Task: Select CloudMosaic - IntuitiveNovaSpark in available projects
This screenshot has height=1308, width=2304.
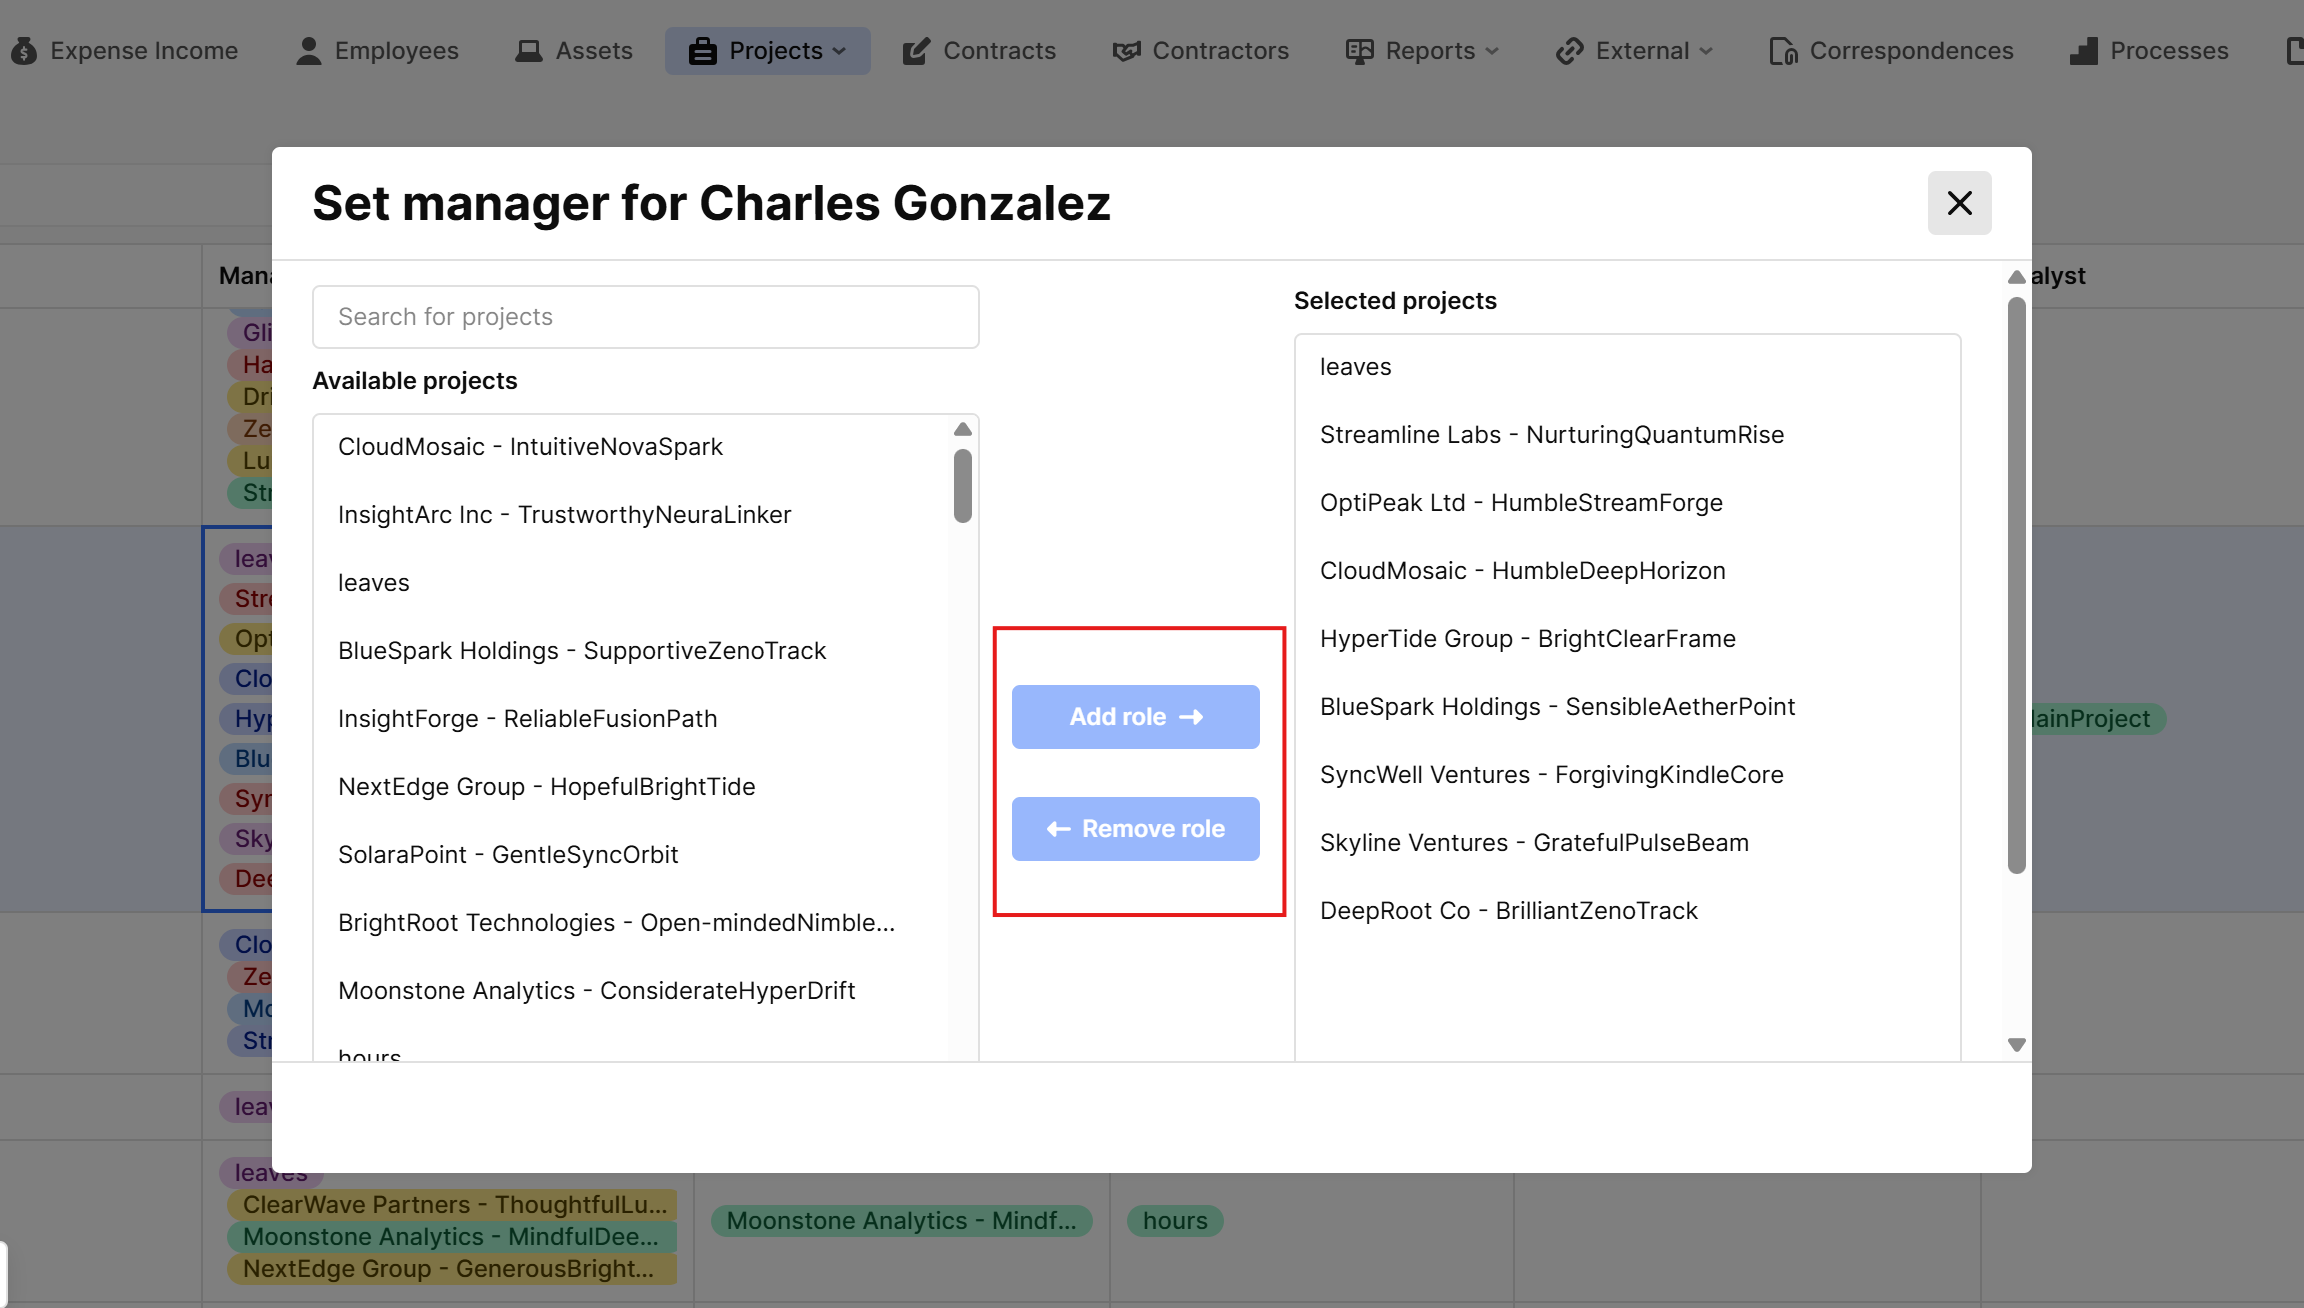Action: 530,447
